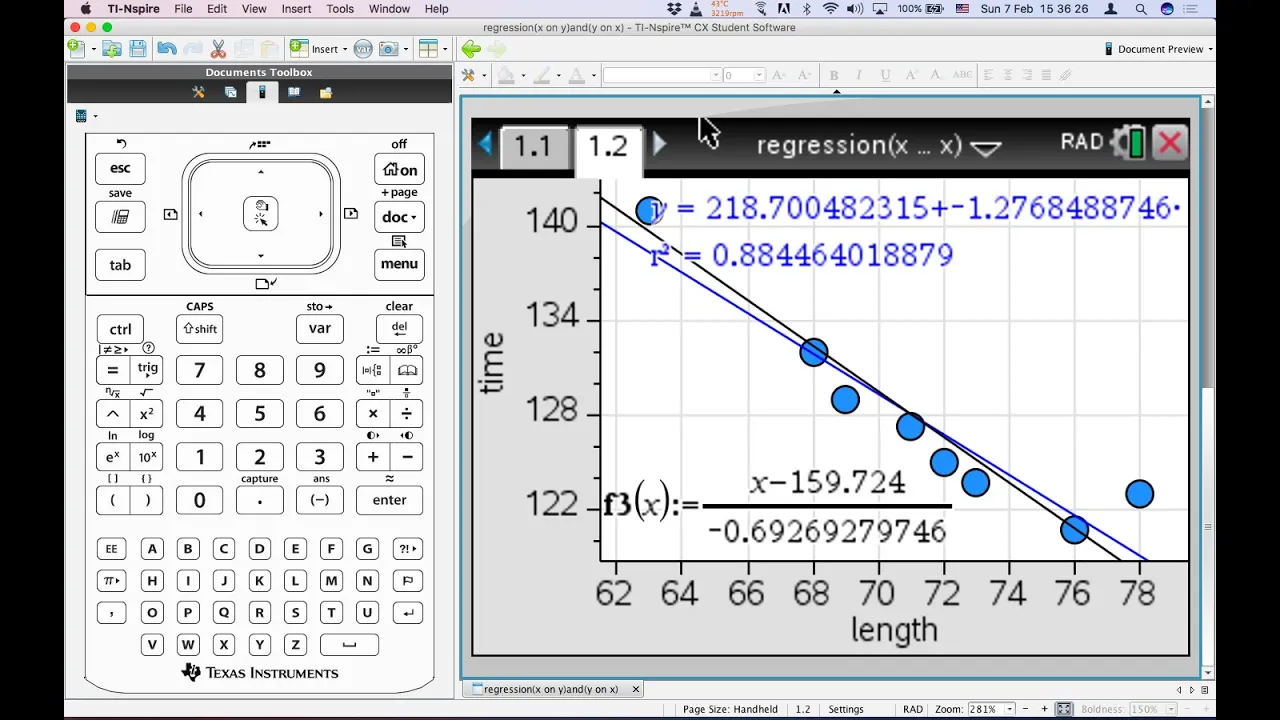1280x720 pixels.
Task: Go to next page arrow beside 1.2
Action: [660, 145]
